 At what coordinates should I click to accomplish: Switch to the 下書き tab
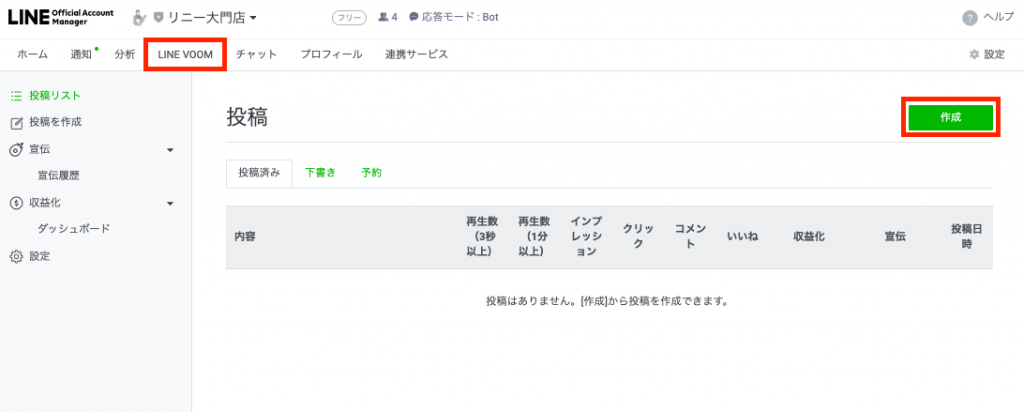coord(321,173)
